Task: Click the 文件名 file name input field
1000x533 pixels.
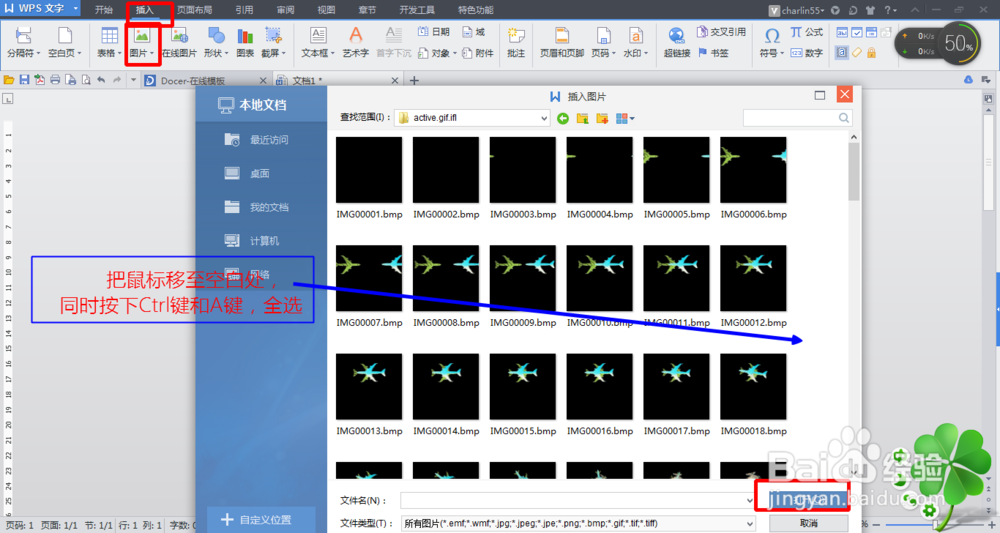Action: [578, 501]
